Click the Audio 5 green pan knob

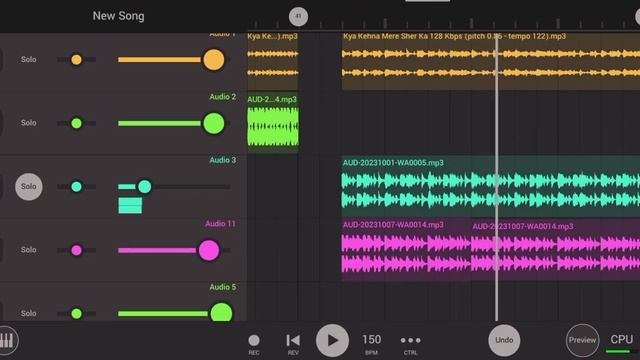click(76, 313)
